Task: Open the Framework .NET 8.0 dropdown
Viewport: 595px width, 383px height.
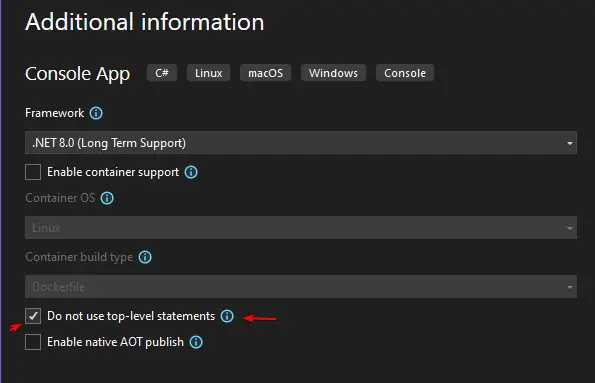Action: tap(301, 143)
